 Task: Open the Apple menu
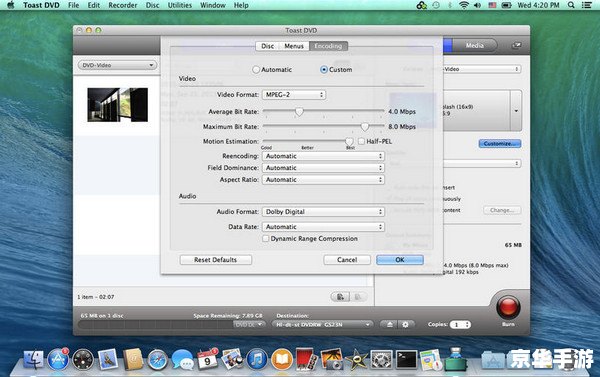(11, 5)
